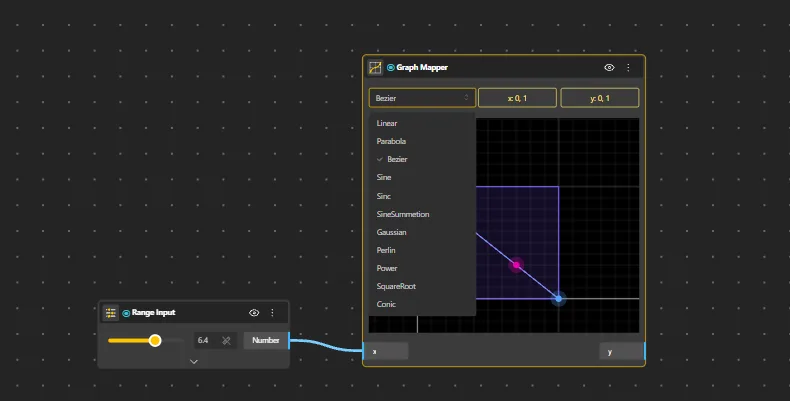The height and width of the screenshot is (401, 790).
Task: Click the Graph Mapper node icon
Action: (x=375, y=68)
